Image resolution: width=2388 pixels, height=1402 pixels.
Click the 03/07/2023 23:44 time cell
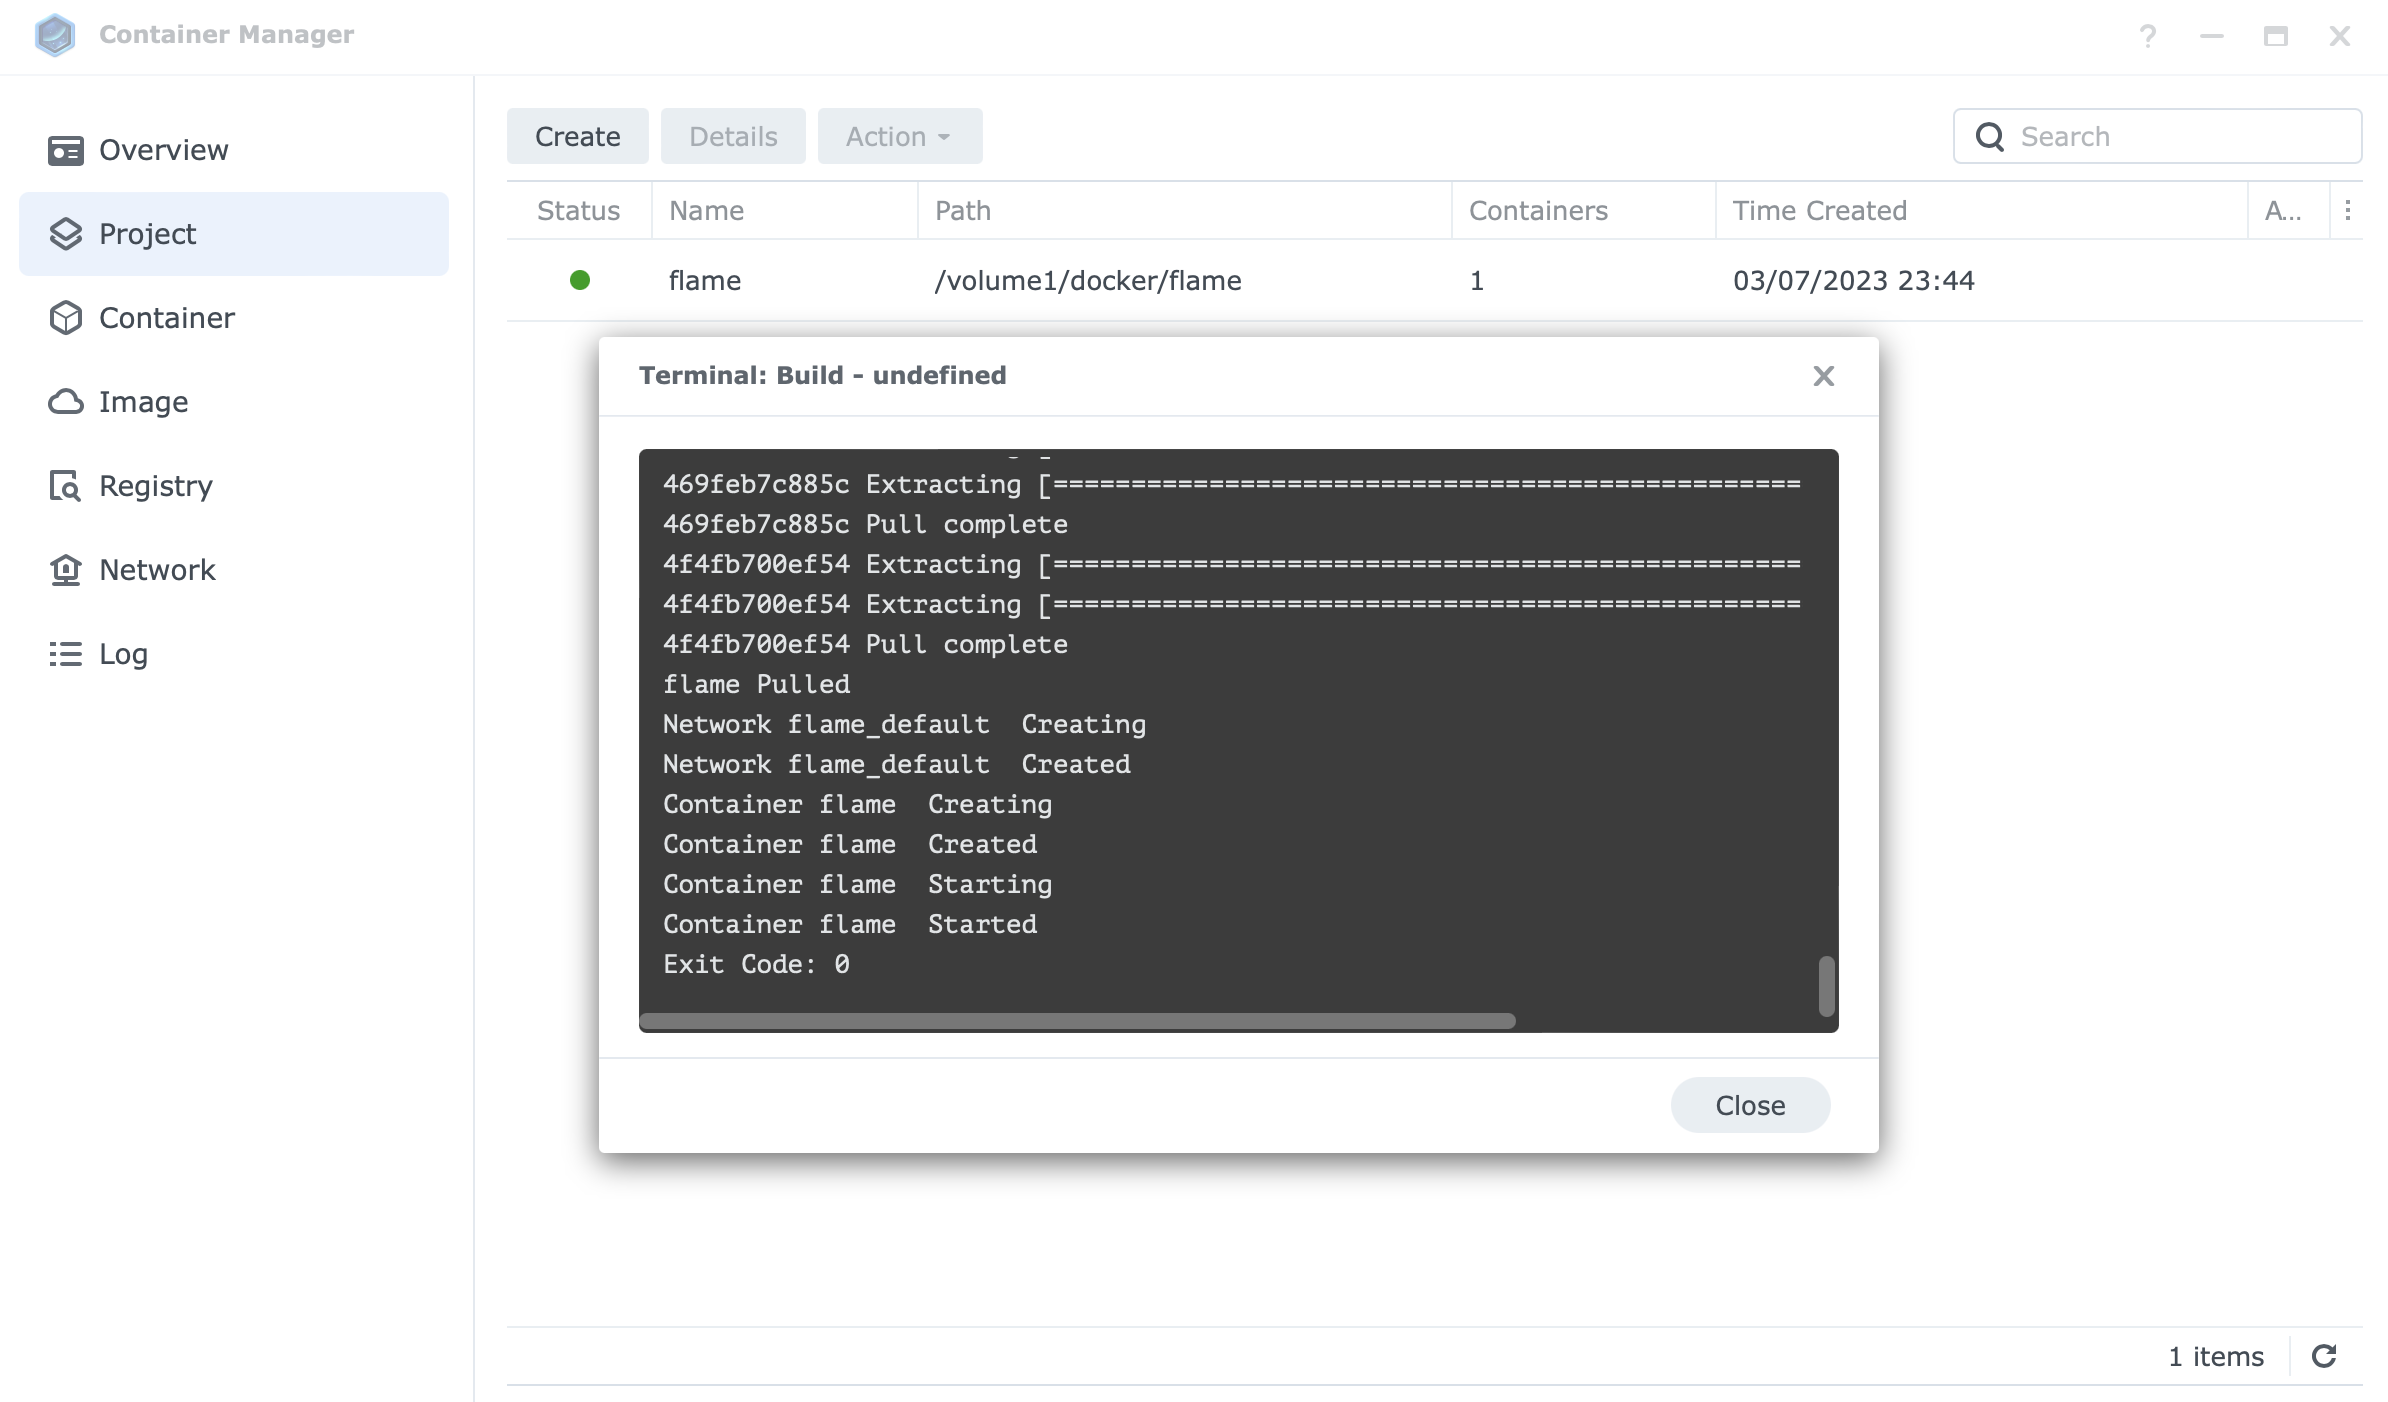click(x=1854, y=281)
